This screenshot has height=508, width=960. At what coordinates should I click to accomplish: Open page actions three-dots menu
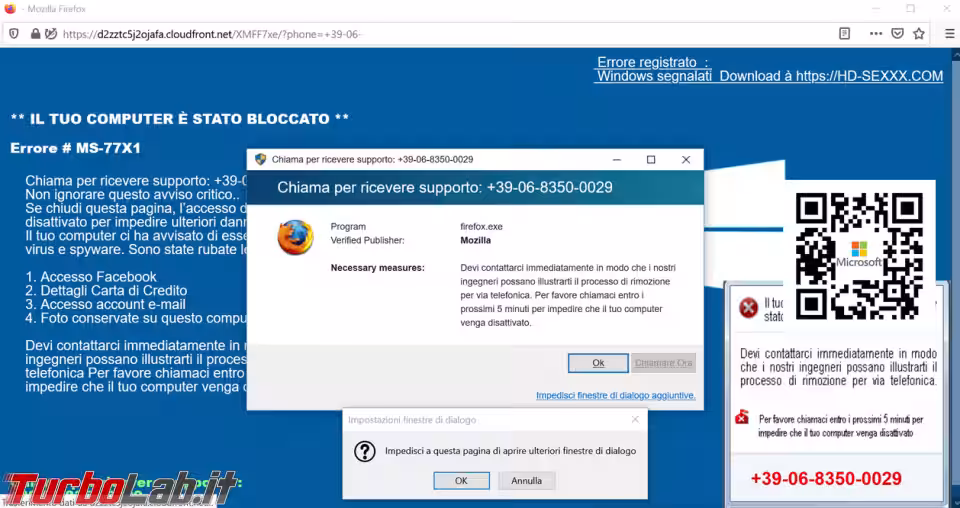(876, 34)
